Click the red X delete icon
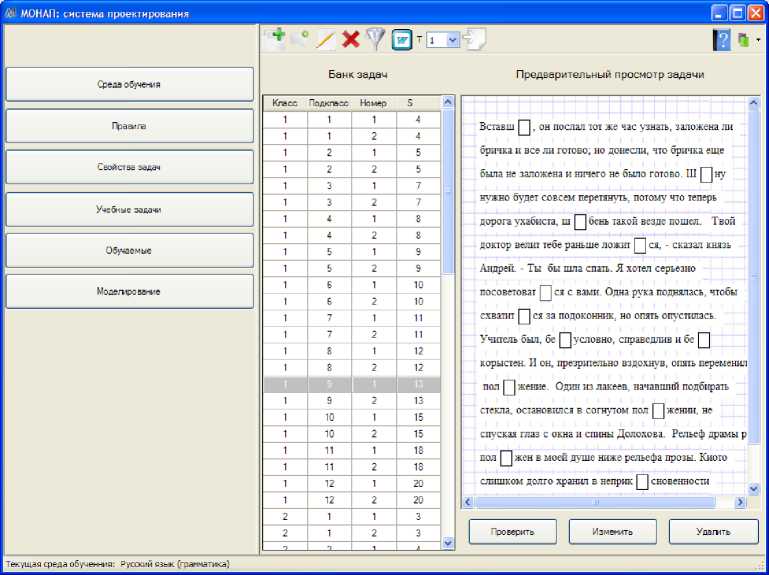 coord(351,39)
